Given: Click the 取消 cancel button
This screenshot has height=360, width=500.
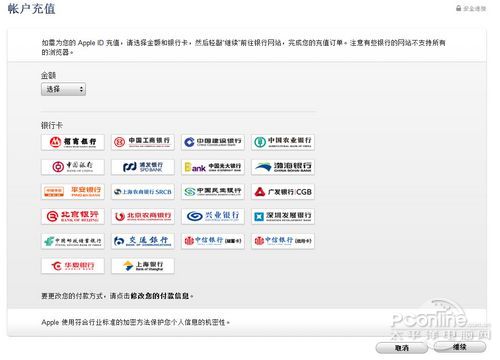Looking at the screenshot, I should tap(402, 348).
